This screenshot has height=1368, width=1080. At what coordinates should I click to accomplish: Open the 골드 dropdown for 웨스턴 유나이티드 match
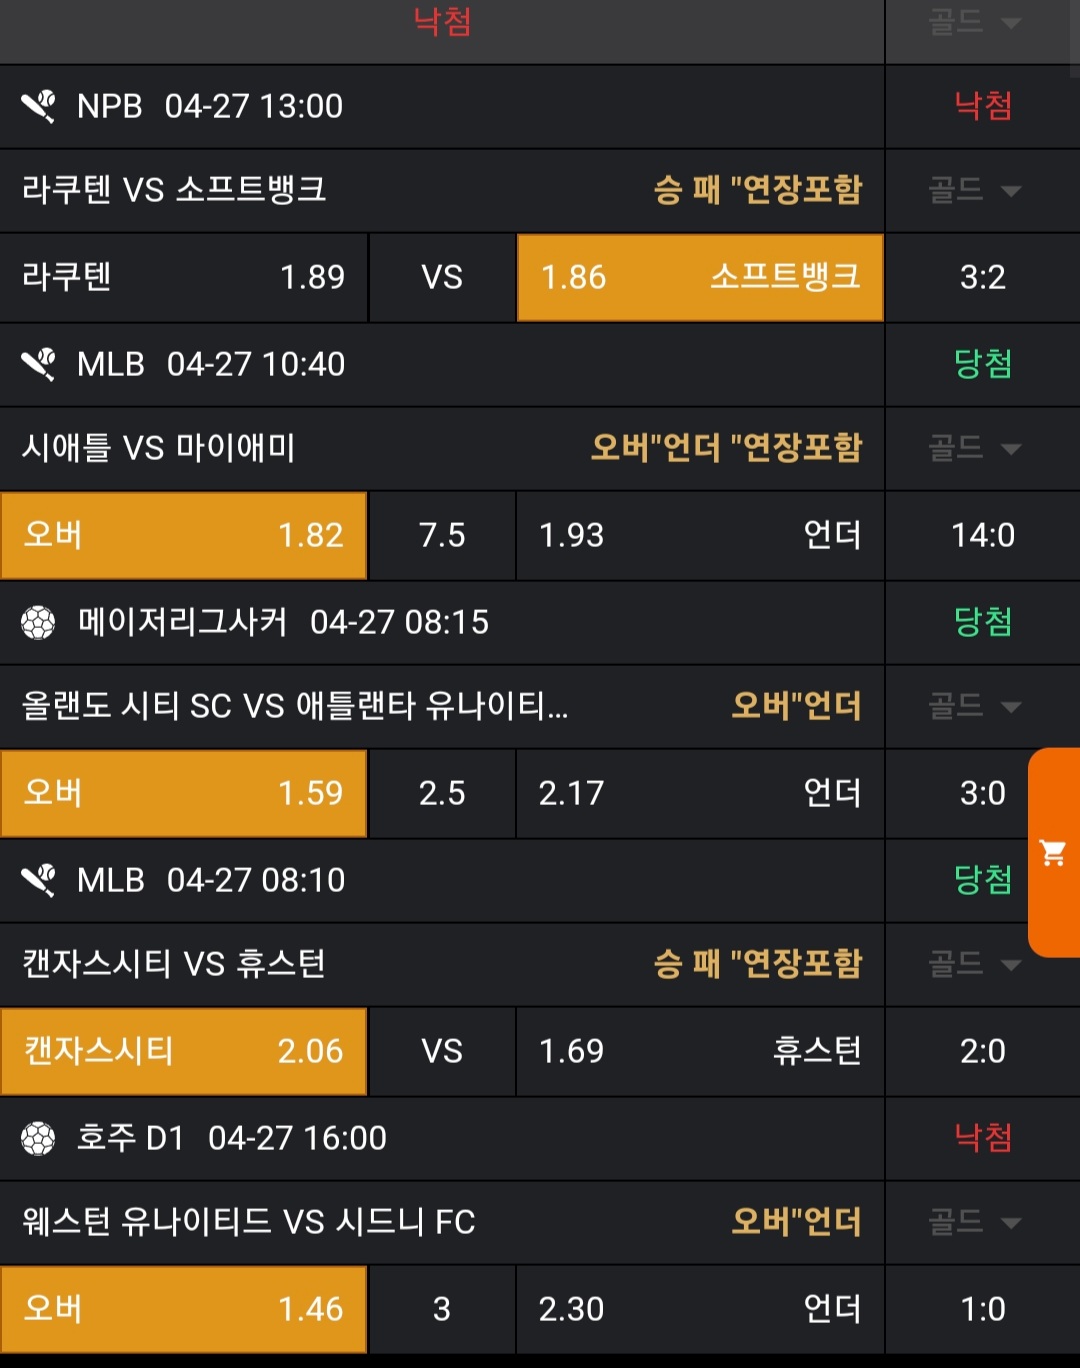[974, 1222]
